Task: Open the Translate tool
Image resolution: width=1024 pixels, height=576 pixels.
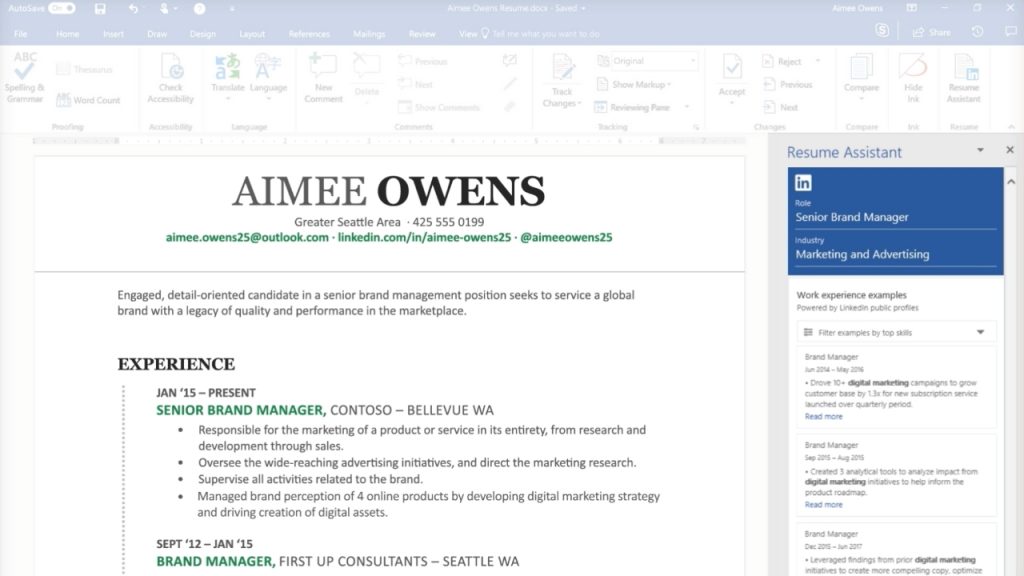Action: [x=227, y=77]
